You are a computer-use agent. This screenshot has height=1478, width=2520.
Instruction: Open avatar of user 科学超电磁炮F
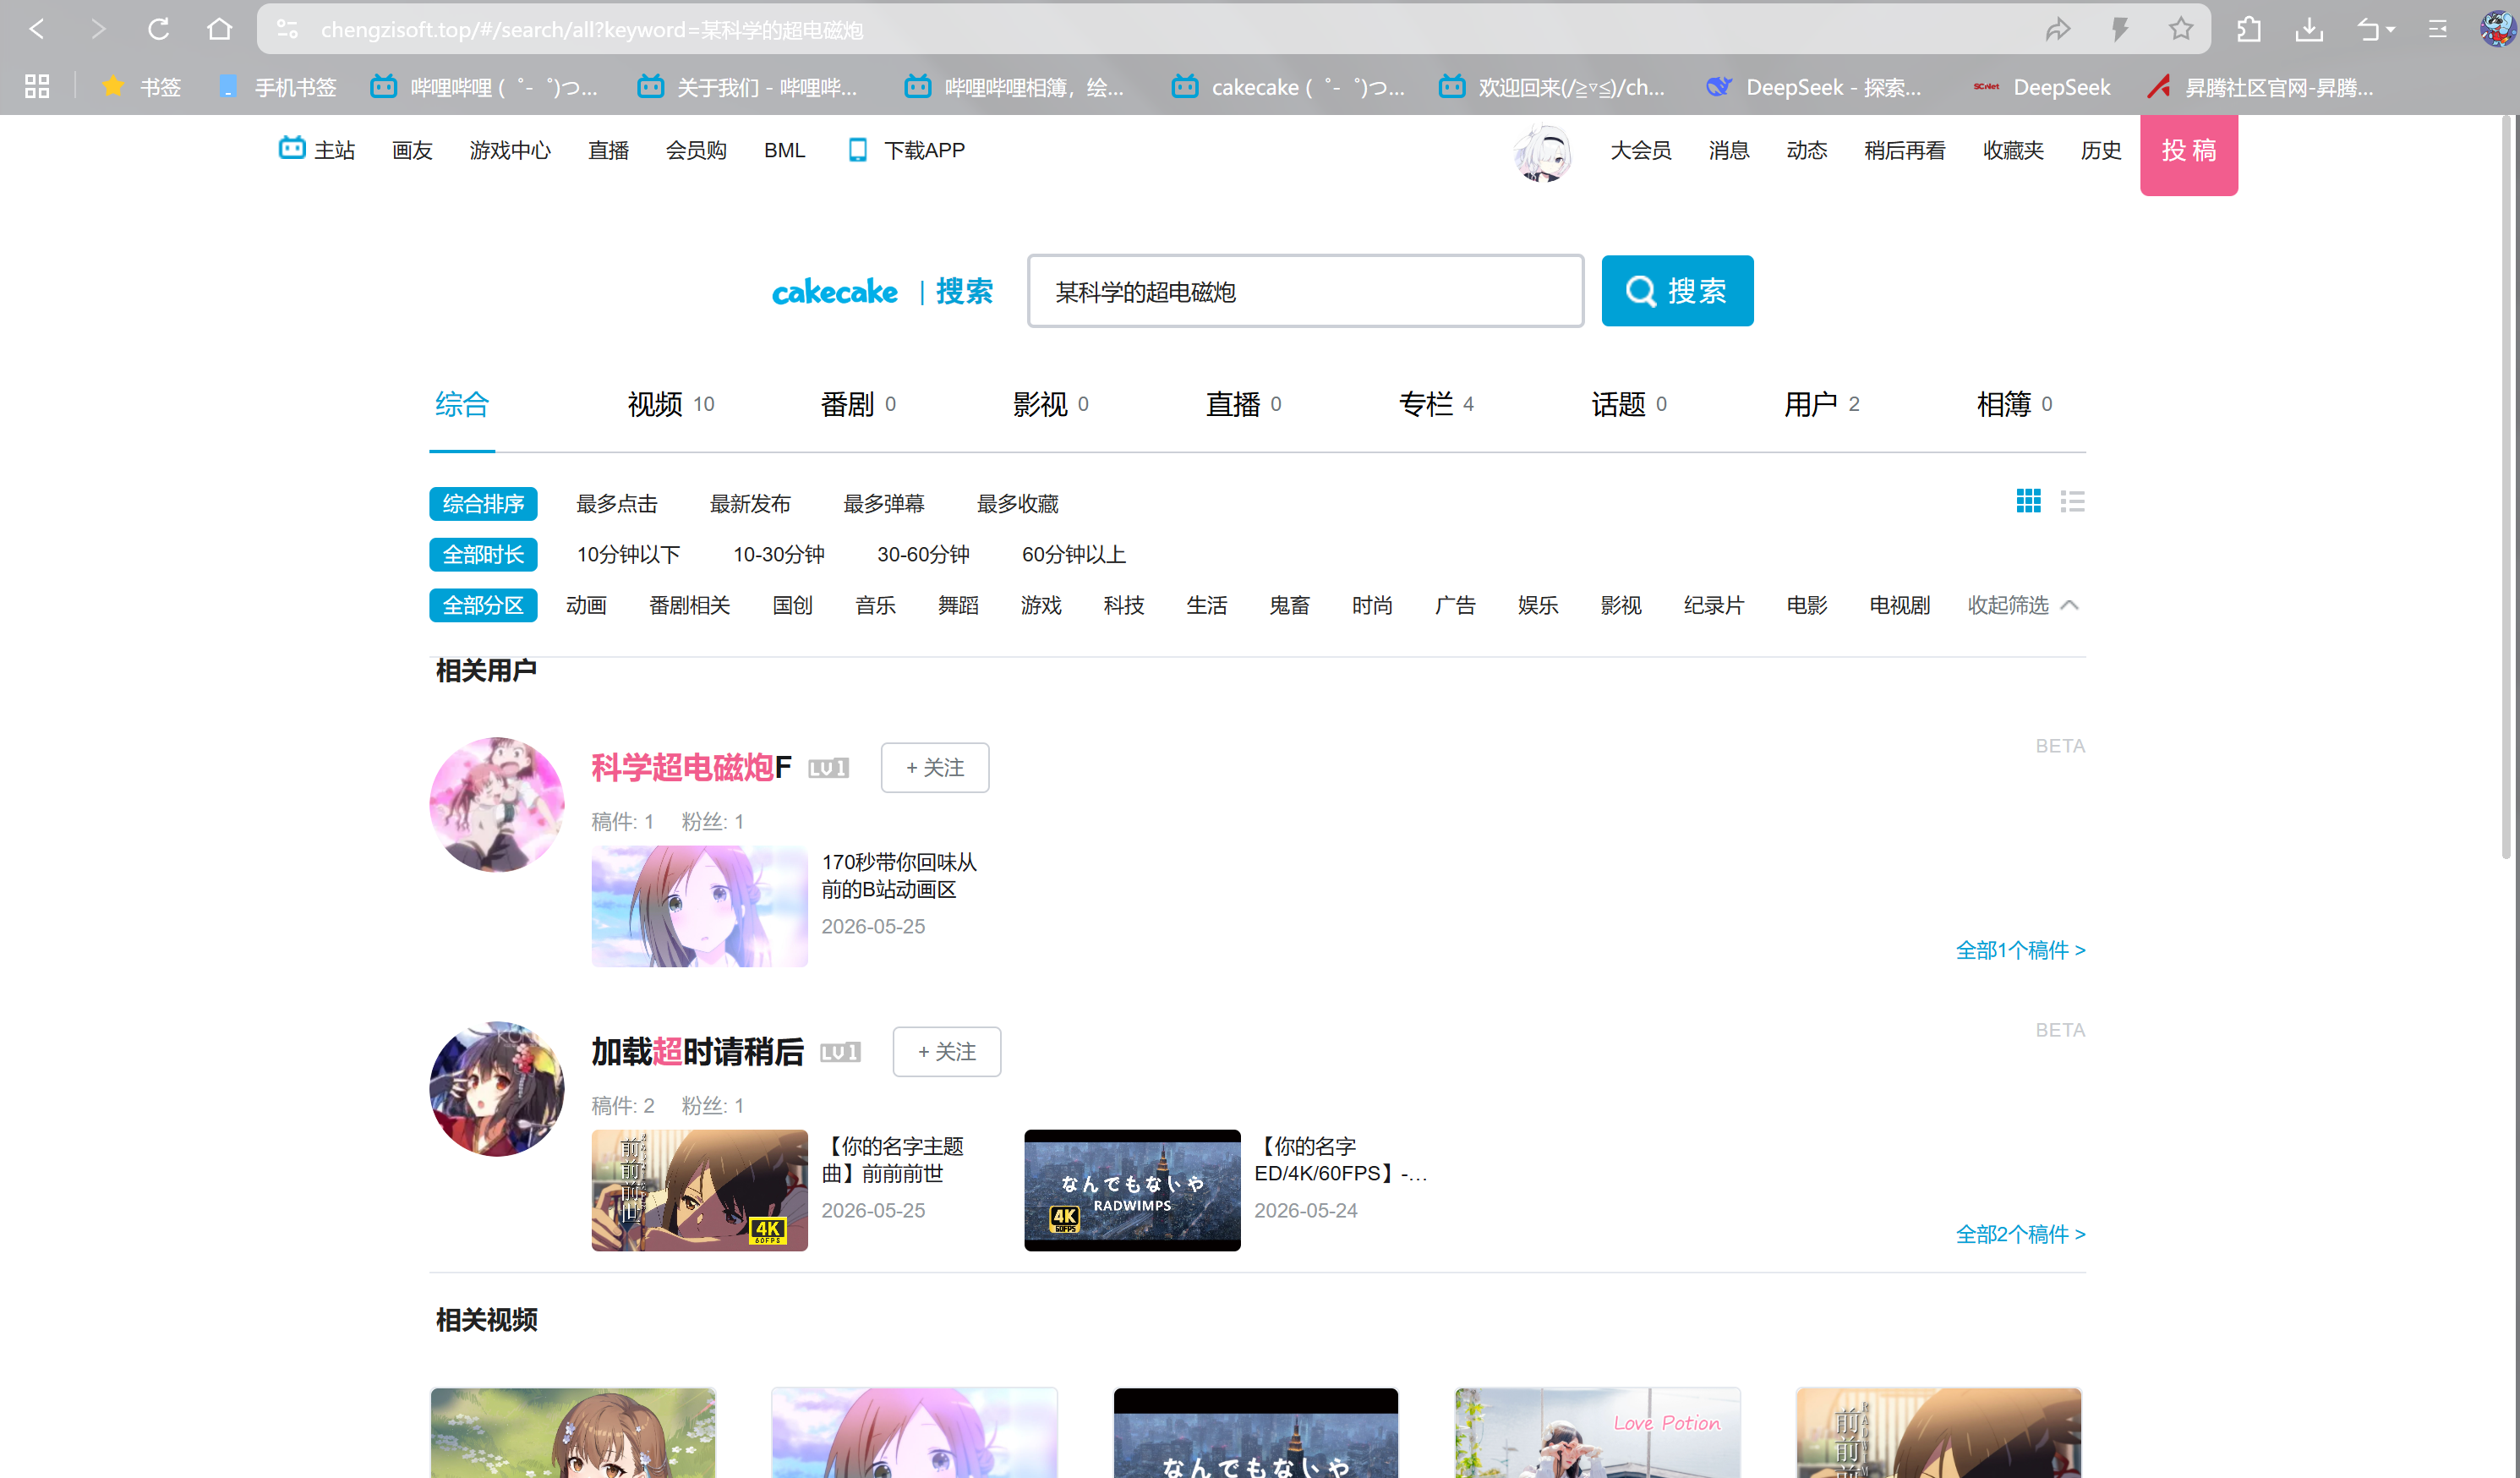(496, 805)
